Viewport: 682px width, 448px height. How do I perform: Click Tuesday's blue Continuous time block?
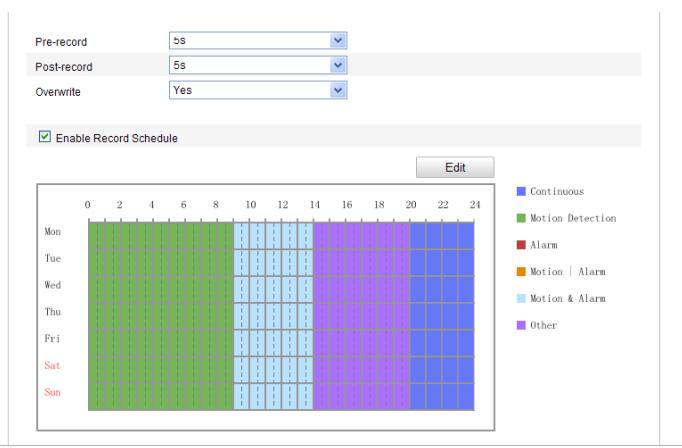click(442, 259)
